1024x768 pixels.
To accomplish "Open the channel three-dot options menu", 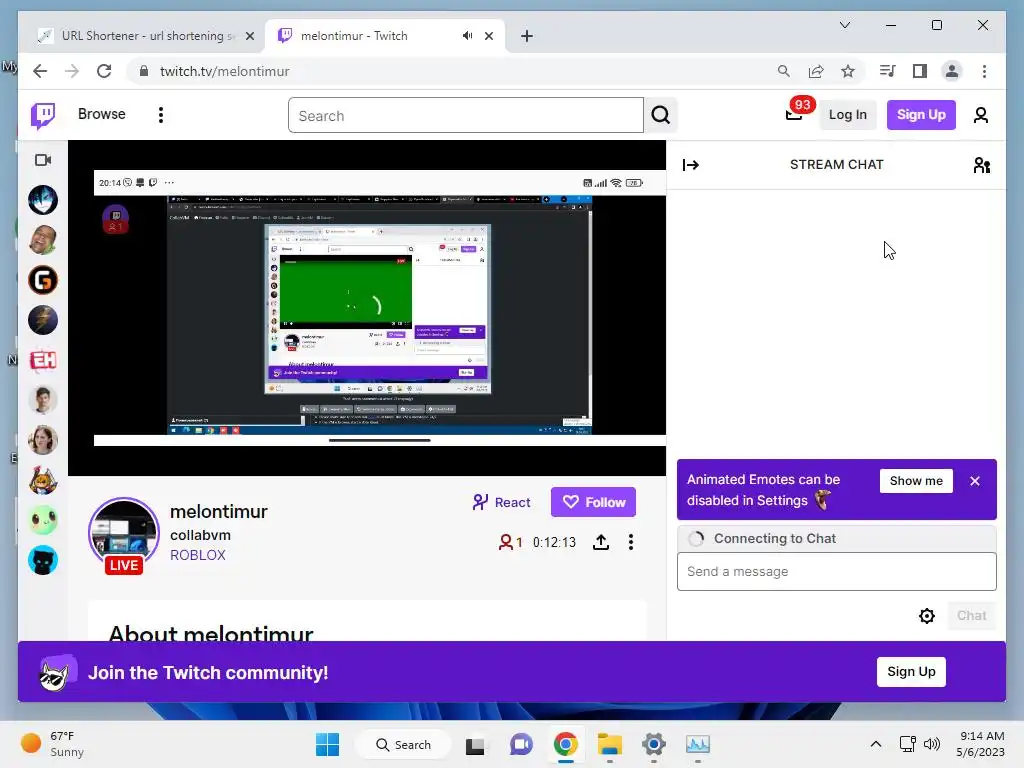I will pyautogui.click(x=630, y=542).
